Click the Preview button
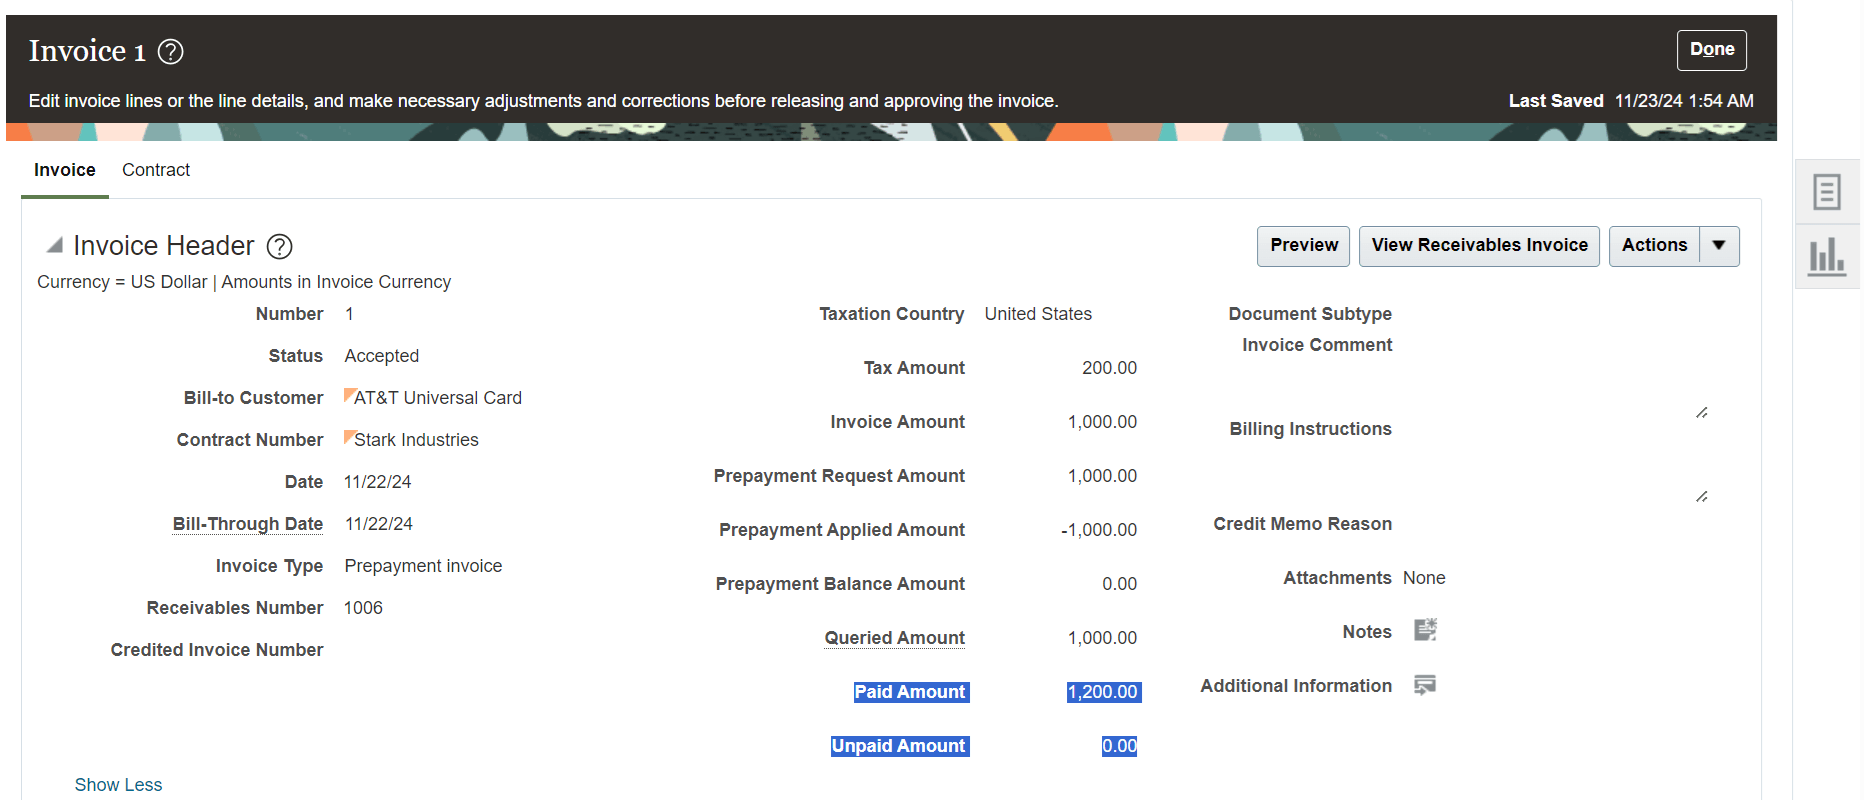Viewport: 1864px width, 810px height. [1304, 246]
